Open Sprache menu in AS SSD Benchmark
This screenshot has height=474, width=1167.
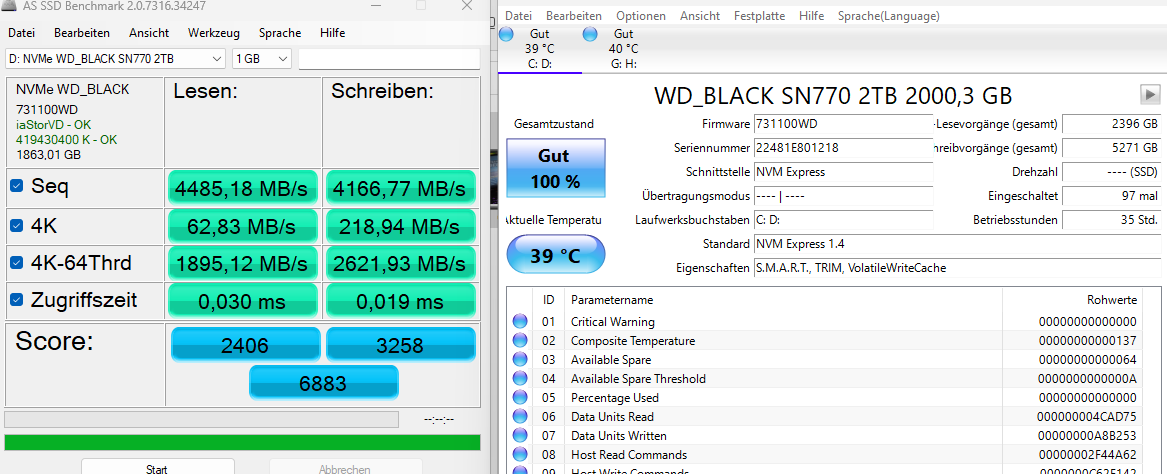280,33
